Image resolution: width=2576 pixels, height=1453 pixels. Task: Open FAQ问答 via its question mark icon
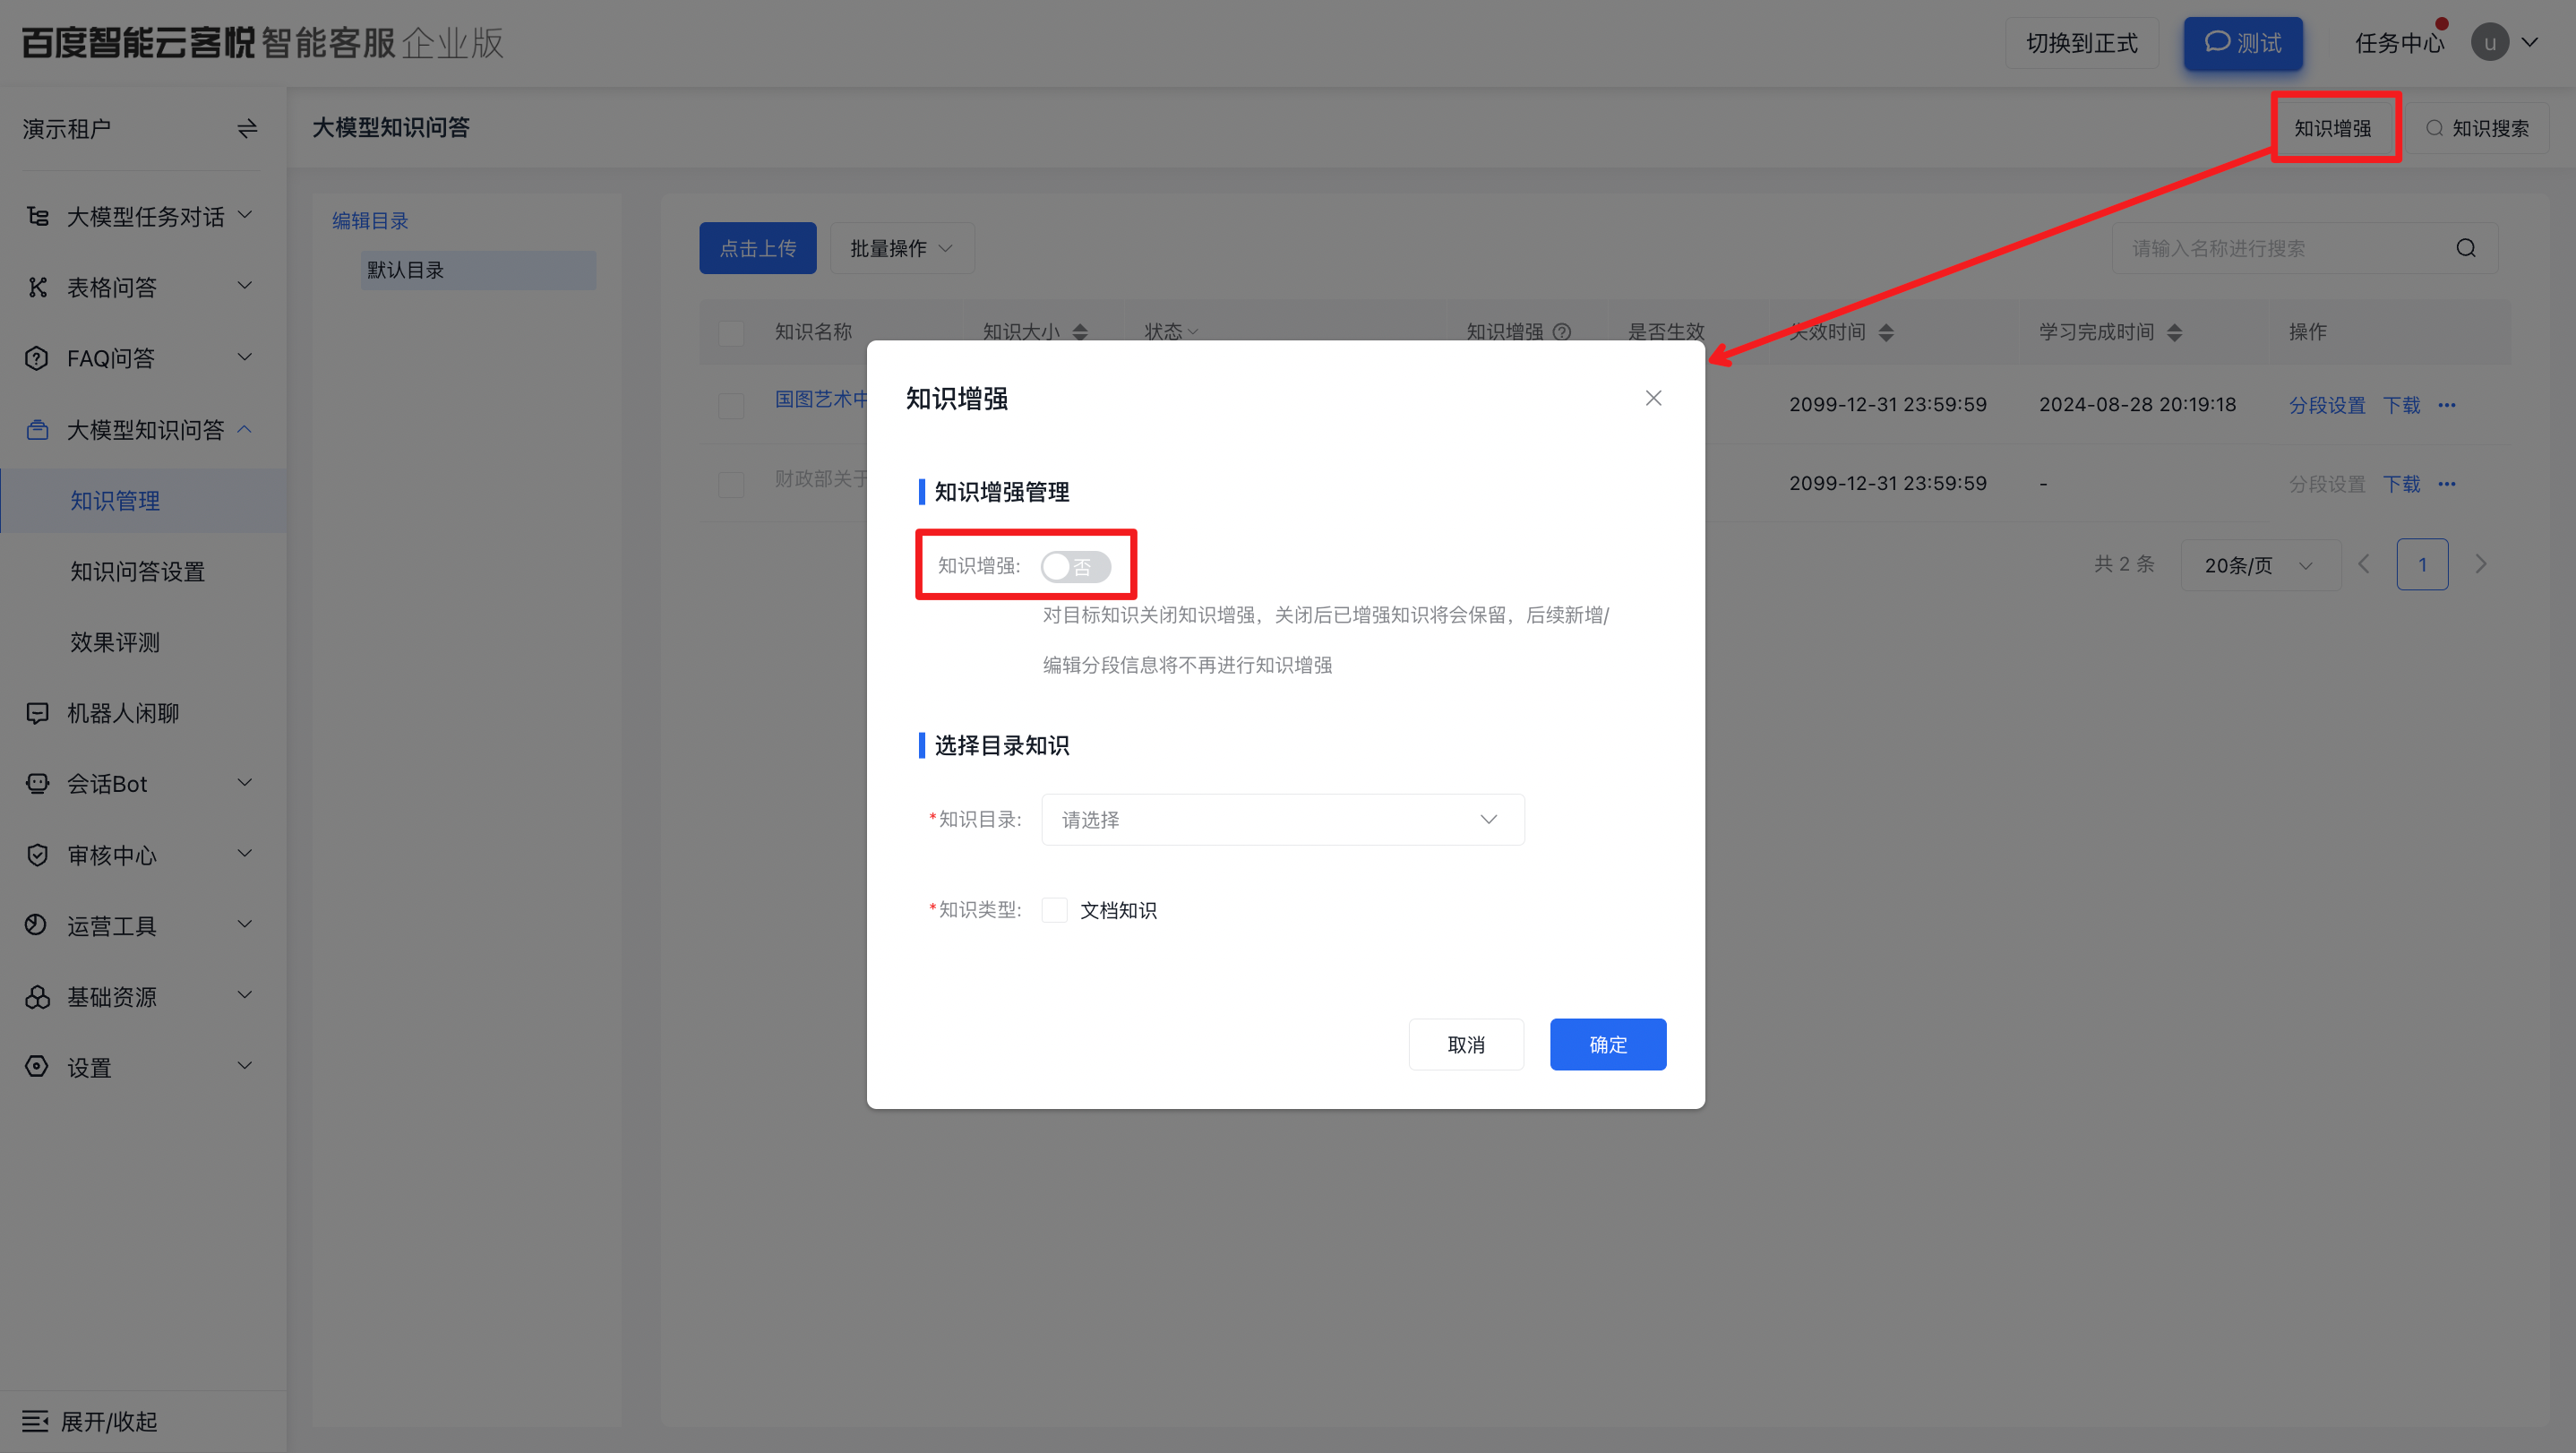(x=36, y=357)
